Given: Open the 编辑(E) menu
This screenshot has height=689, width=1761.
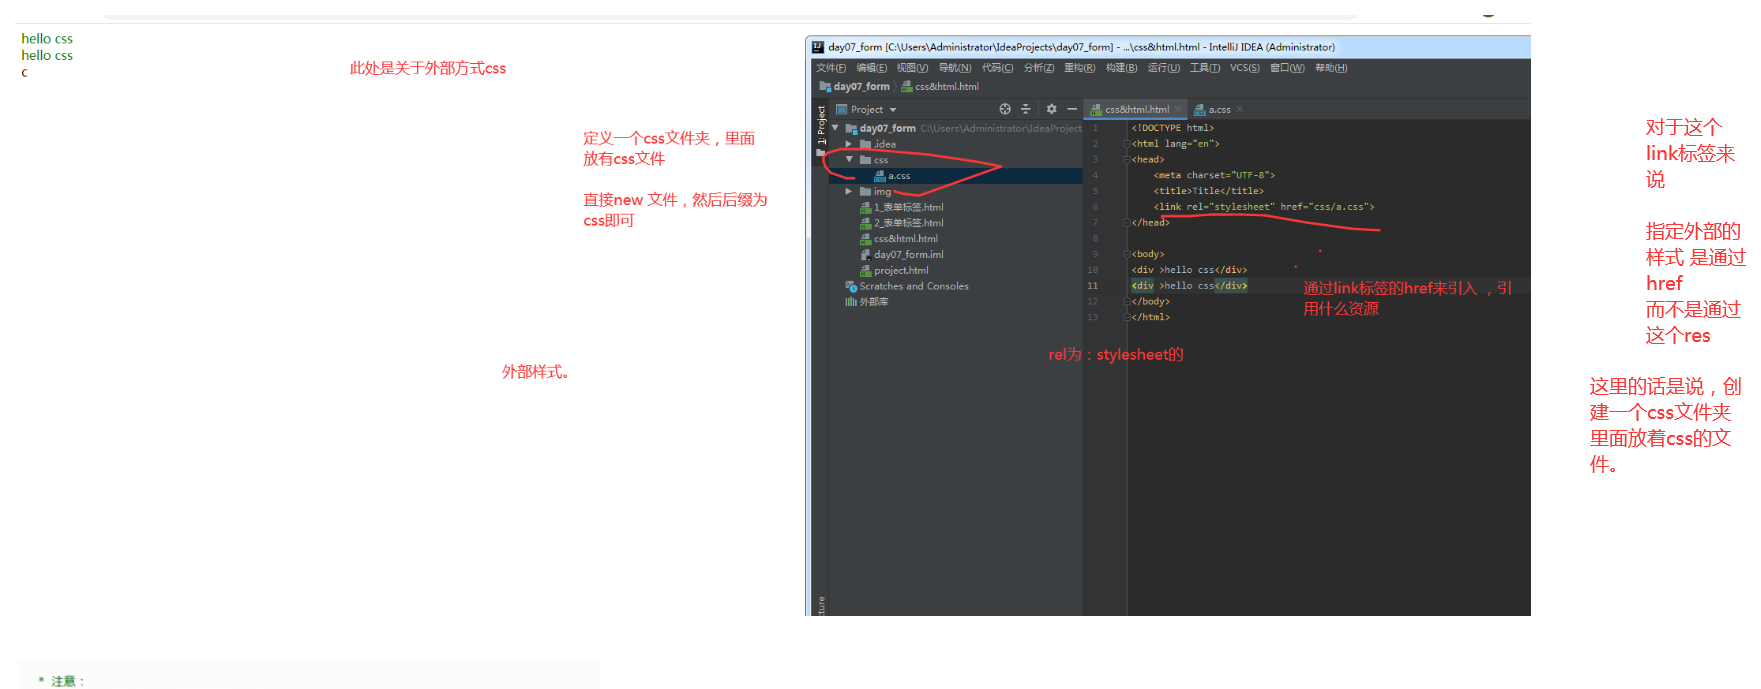Looking at the screenshot, I should pos(871,68).
